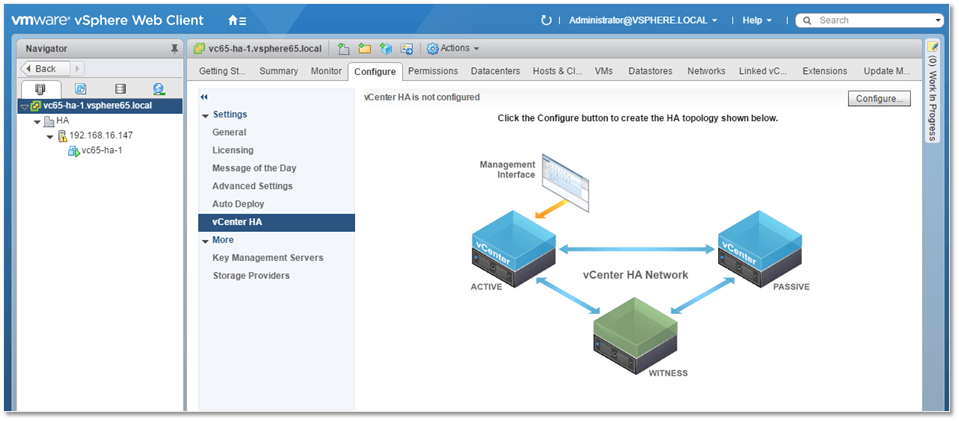Open Message of the Day settings
This screenshot has height=421, width=959.
[x=254, y=168]
